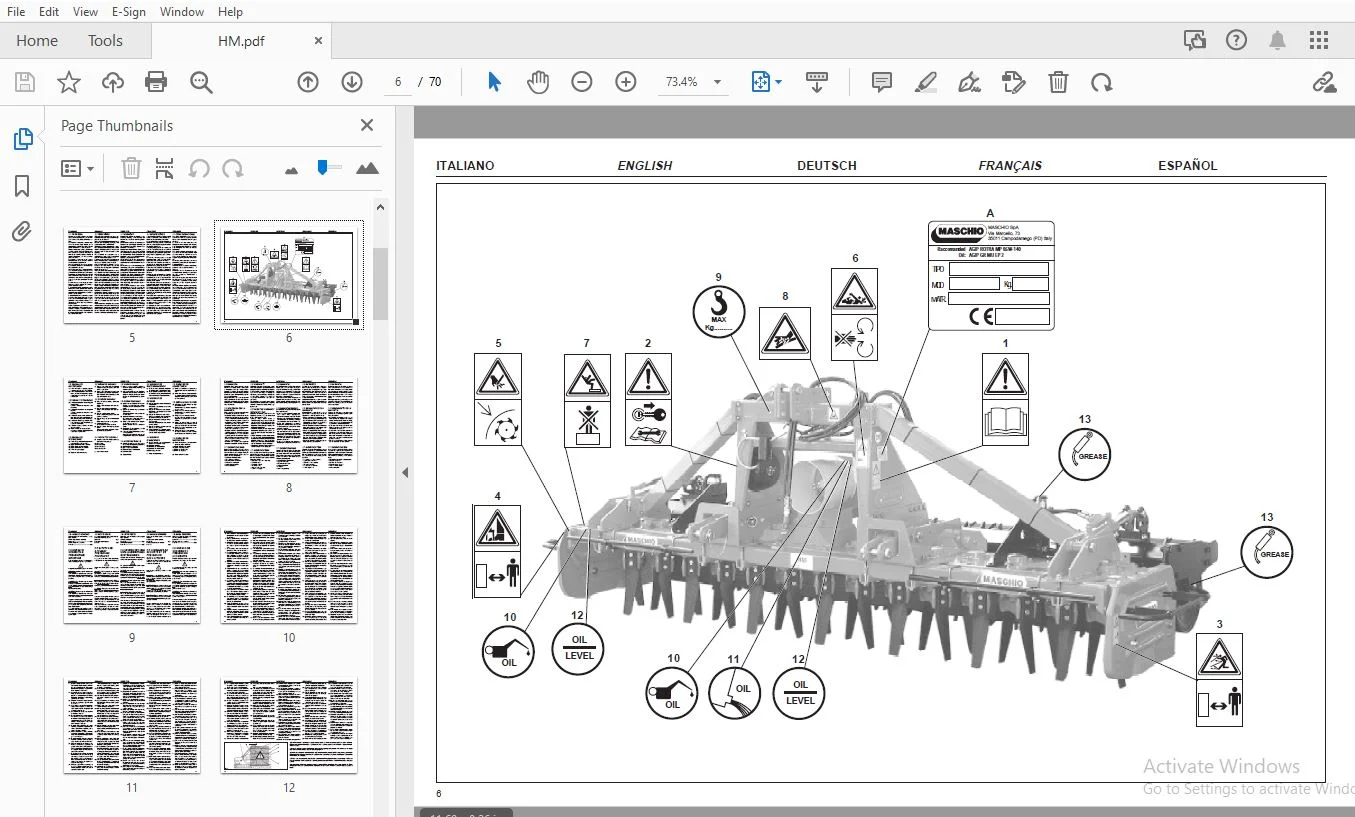Adjust the thumbnail size slider
This screenshot has height=817, width=1355.
click(x=322, y=167)
